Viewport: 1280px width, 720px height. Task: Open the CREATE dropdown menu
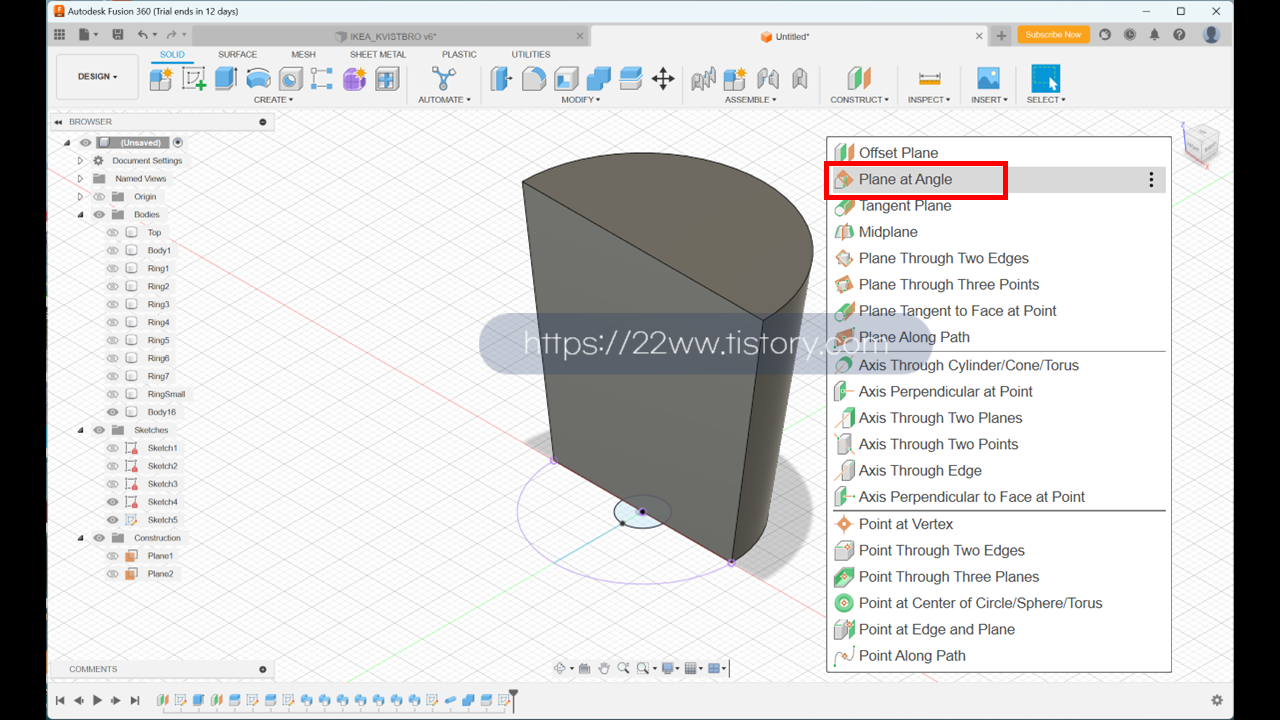point(273,100)
